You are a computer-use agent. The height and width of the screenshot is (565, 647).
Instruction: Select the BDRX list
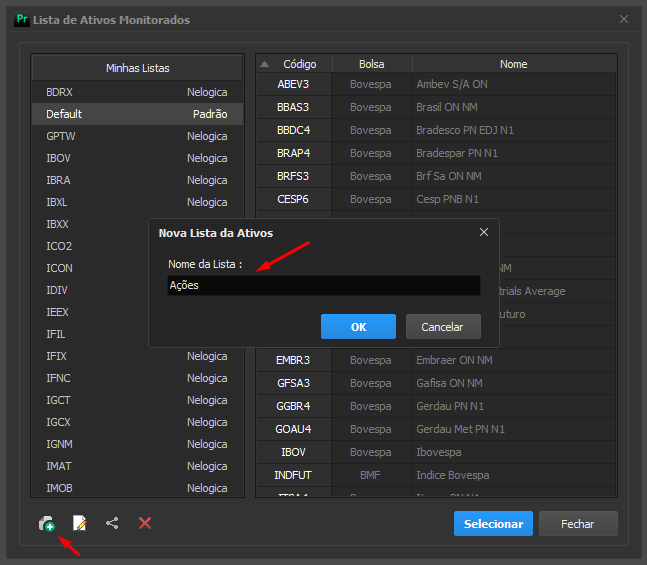click(137, 92)
